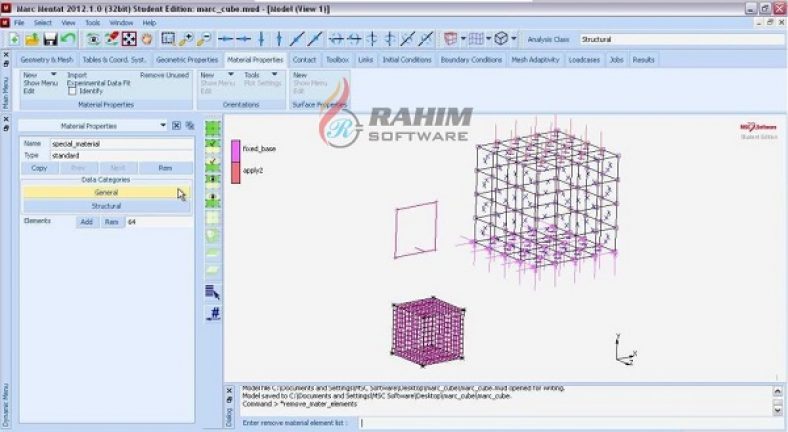Save the model with the floppy disk icon

(50, 39)
